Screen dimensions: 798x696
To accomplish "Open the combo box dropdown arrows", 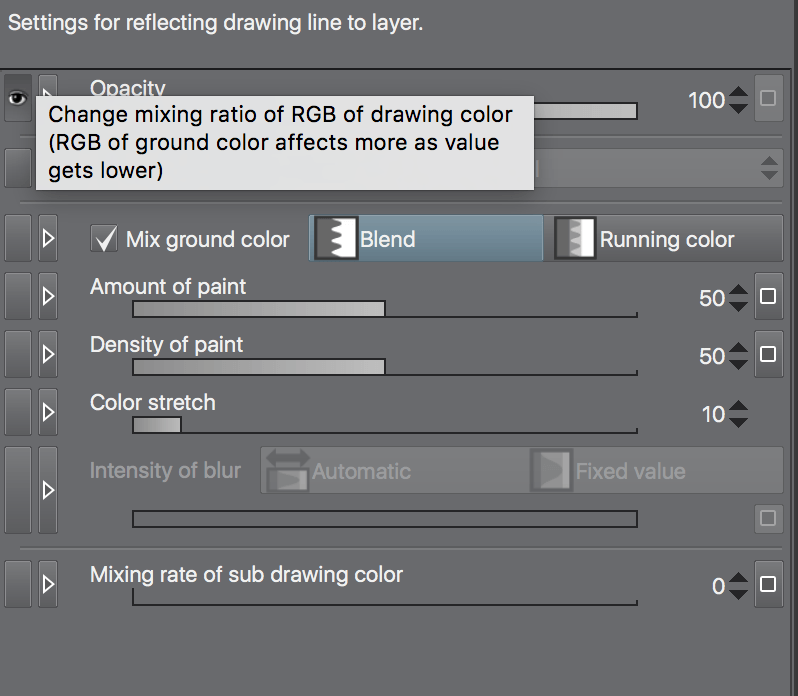I will click(x=769, y=167).
